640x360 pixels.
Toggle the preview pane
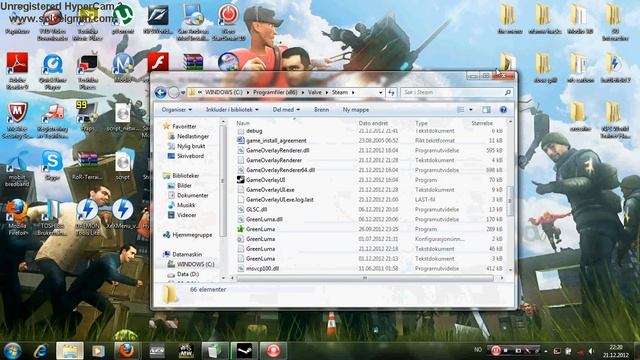coord(486,110)
